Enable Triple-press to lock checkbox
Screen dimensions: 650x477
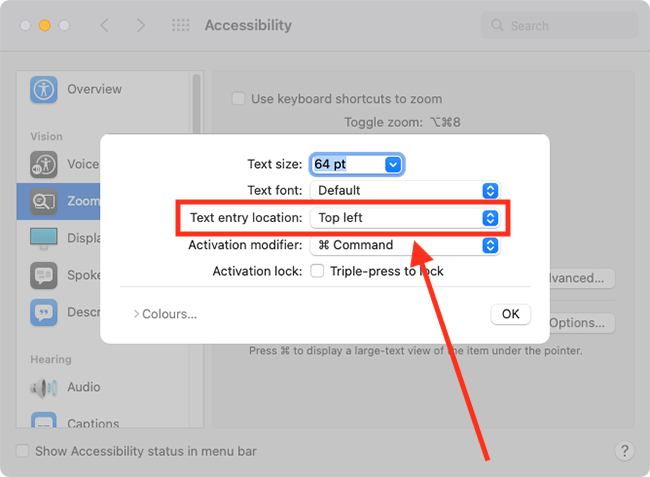coord(317,271)
